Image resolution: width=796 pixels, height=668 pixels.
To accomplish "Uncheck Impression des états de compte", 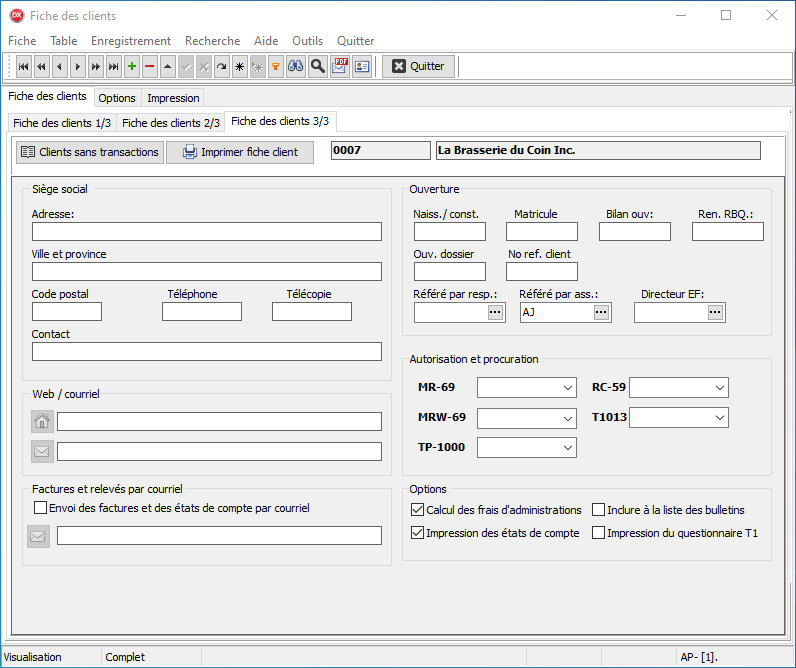I will pos(417,533).
